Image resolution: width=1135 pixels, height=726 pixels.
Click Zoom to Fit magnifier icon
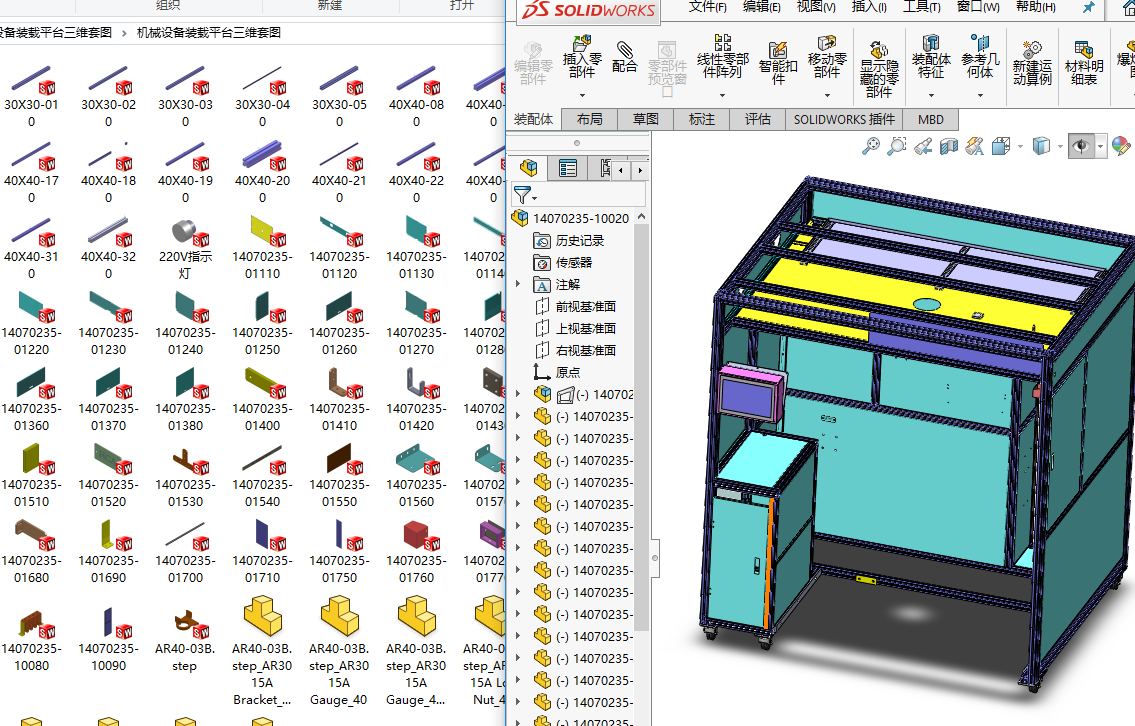pyautogui.click(x=871, y=146)
